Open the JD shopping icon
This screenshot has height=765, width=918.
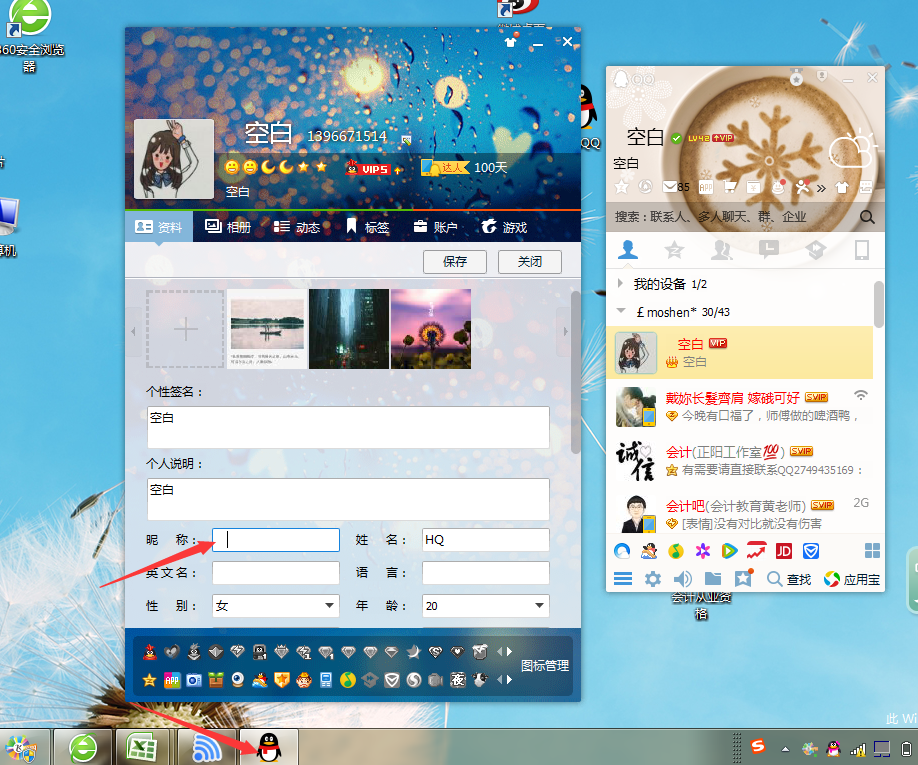click(784, 551)
